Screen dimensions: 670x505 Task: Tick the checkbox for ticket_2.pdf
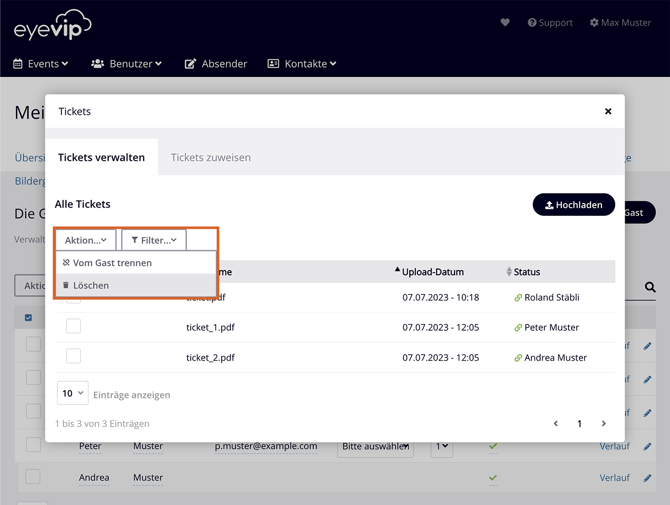[73, 356]
